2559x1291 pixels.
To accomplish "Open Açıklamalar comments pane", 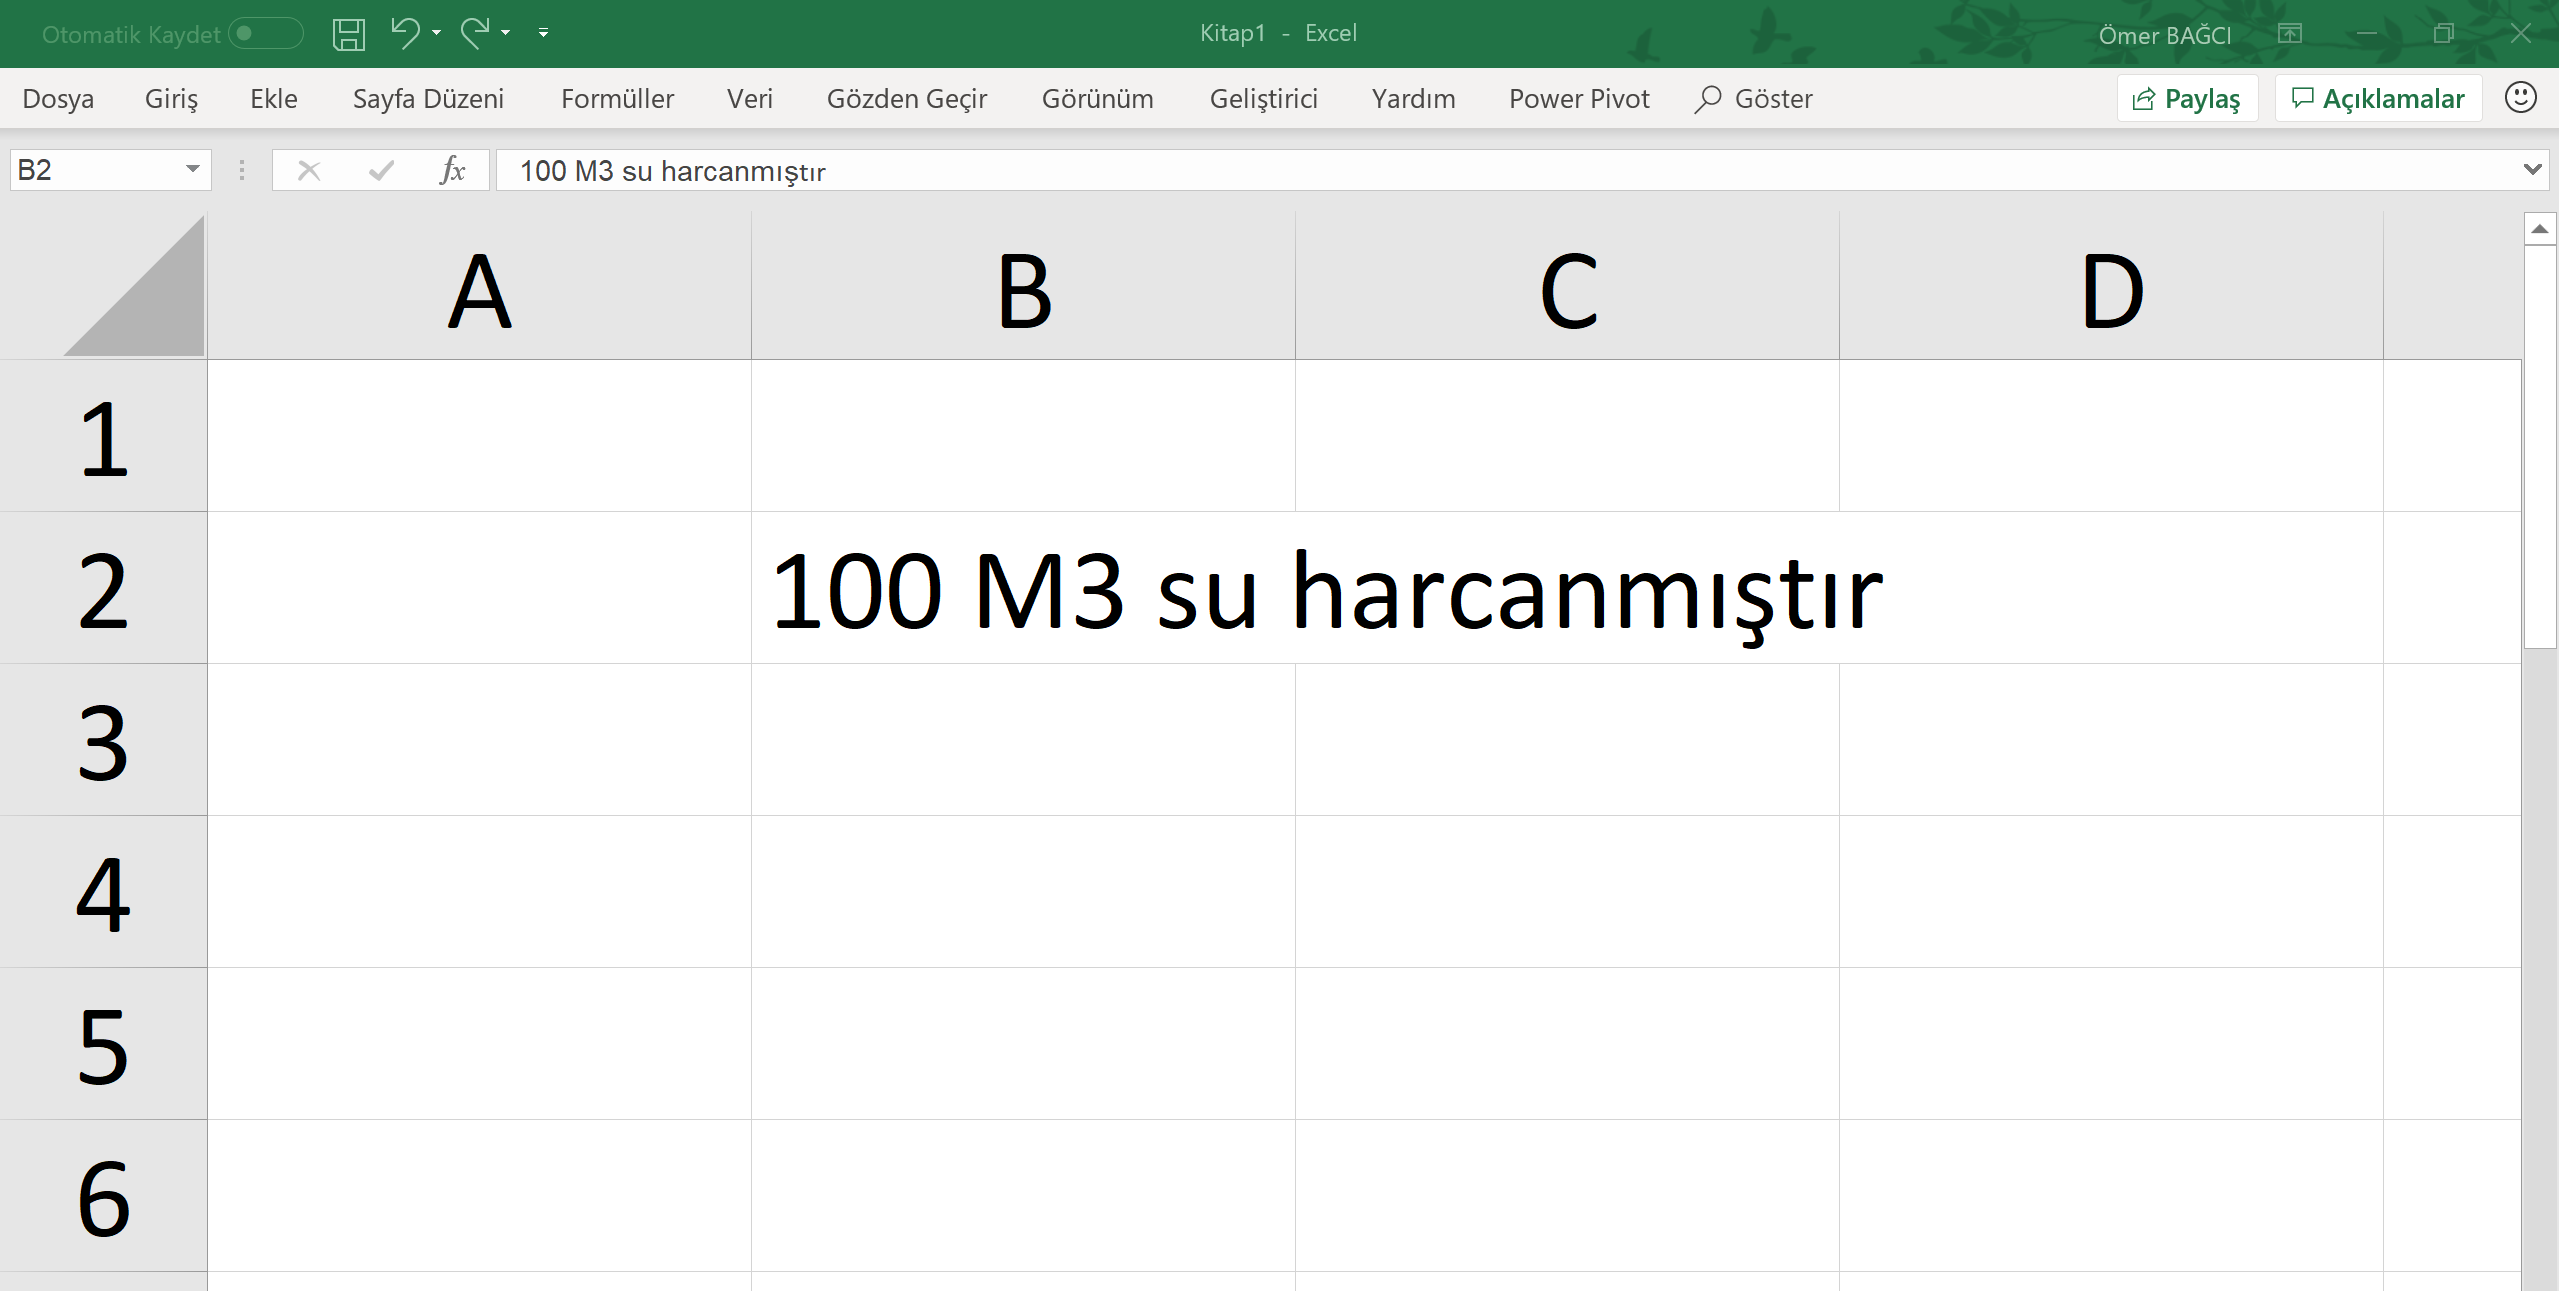I will [x=2377, y=97].
